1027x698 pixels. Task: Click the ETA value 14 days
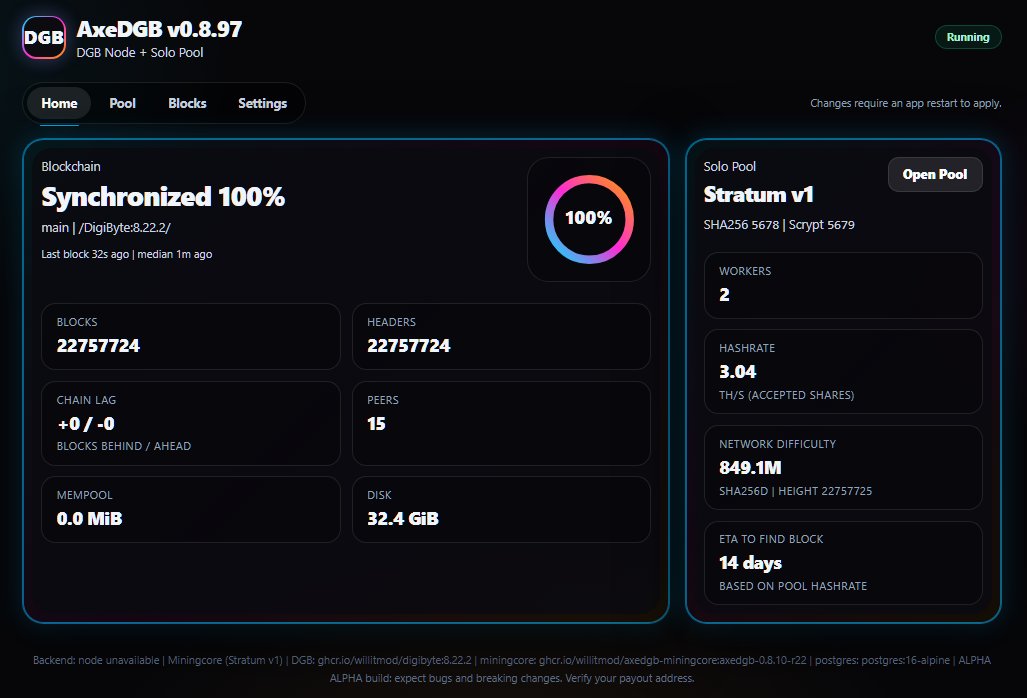[x=750, y=563]
